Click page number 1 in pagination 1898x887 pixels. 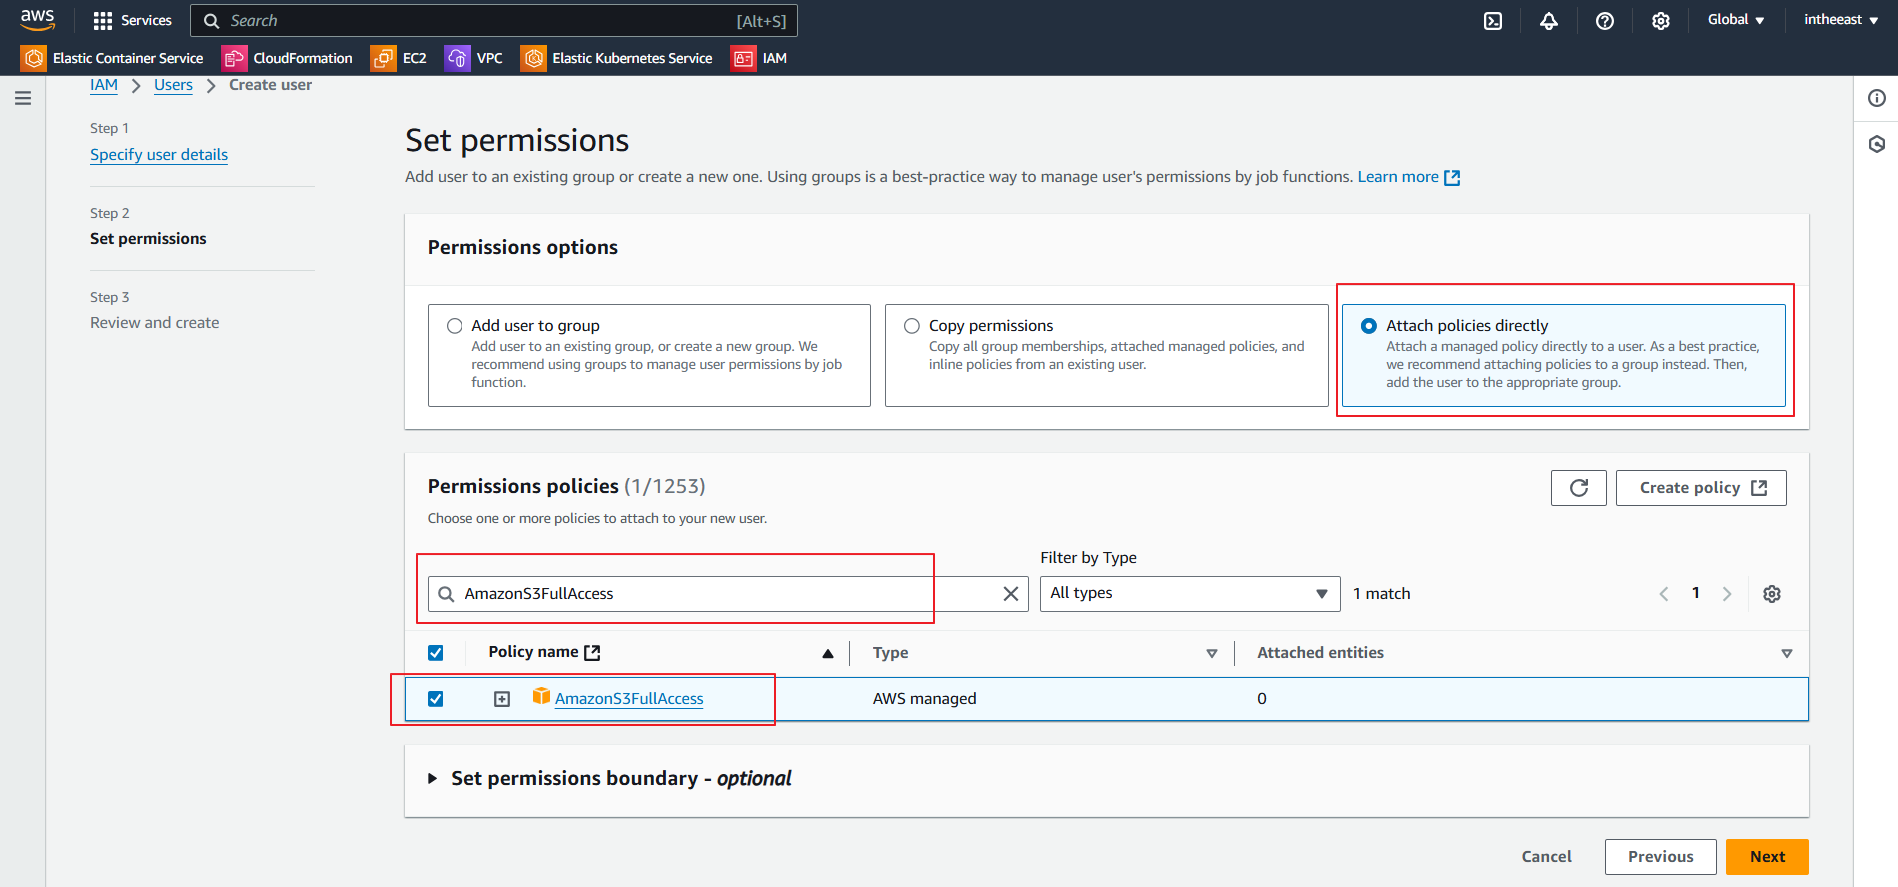pos(1695,593)
